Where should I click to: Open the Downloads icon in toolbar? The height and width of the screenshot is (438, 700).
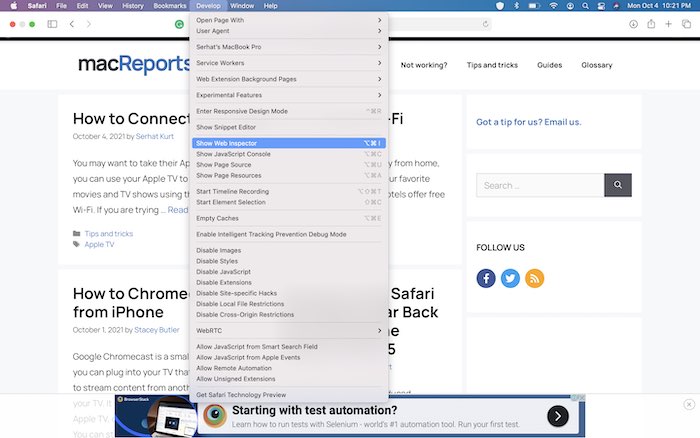pyautogui.click(x=633, y=24)
